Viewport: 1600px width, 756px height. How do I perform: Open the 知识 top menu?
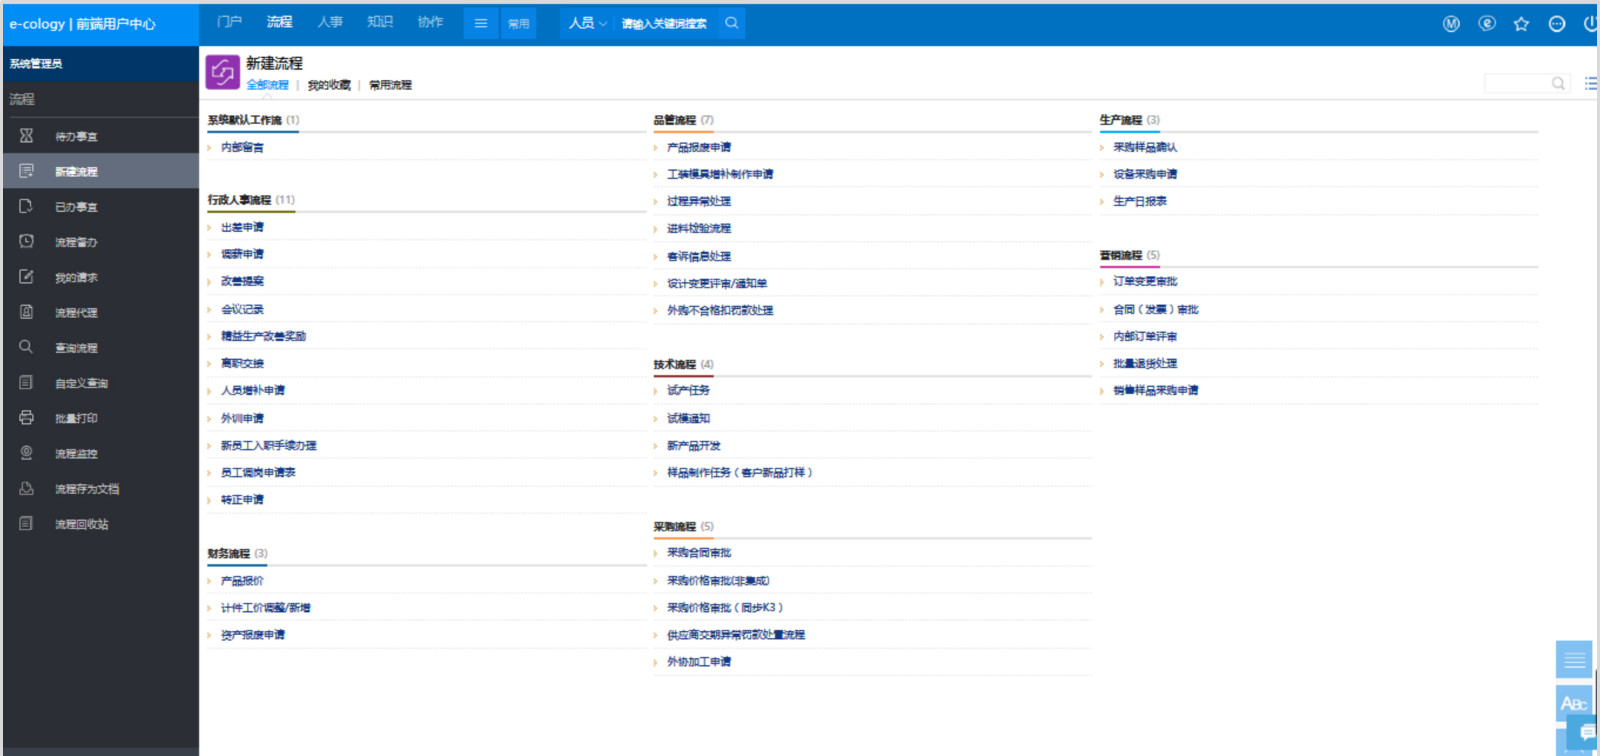coord(380,22)
